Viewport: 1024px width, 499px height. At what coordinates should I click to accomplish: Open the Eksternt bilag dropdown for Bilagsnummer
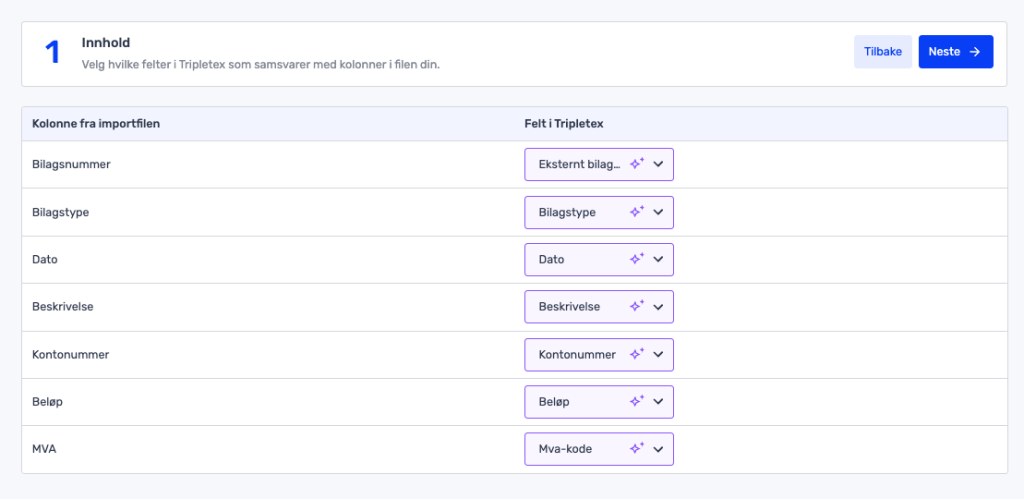tap(599, 165)
